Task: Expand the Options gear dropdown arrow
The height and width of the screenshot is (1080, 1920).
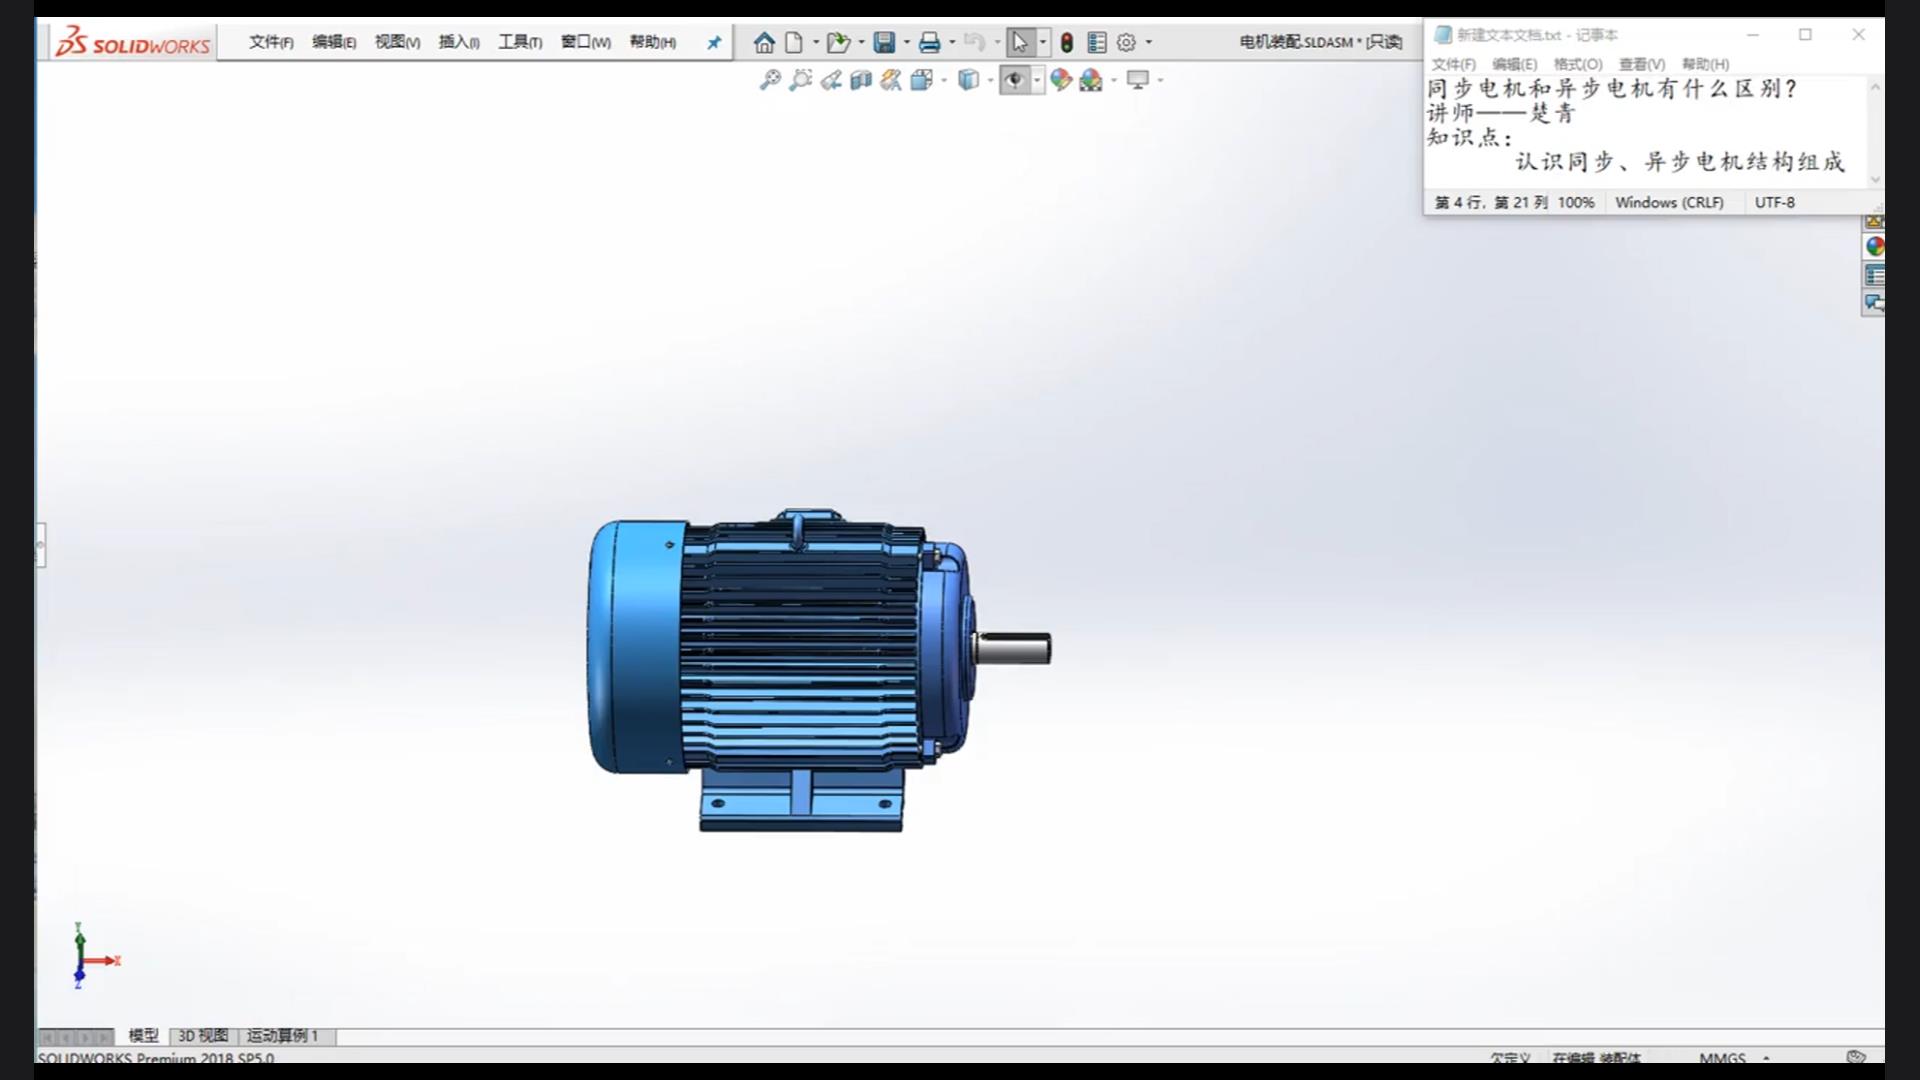Action: 1149,42
